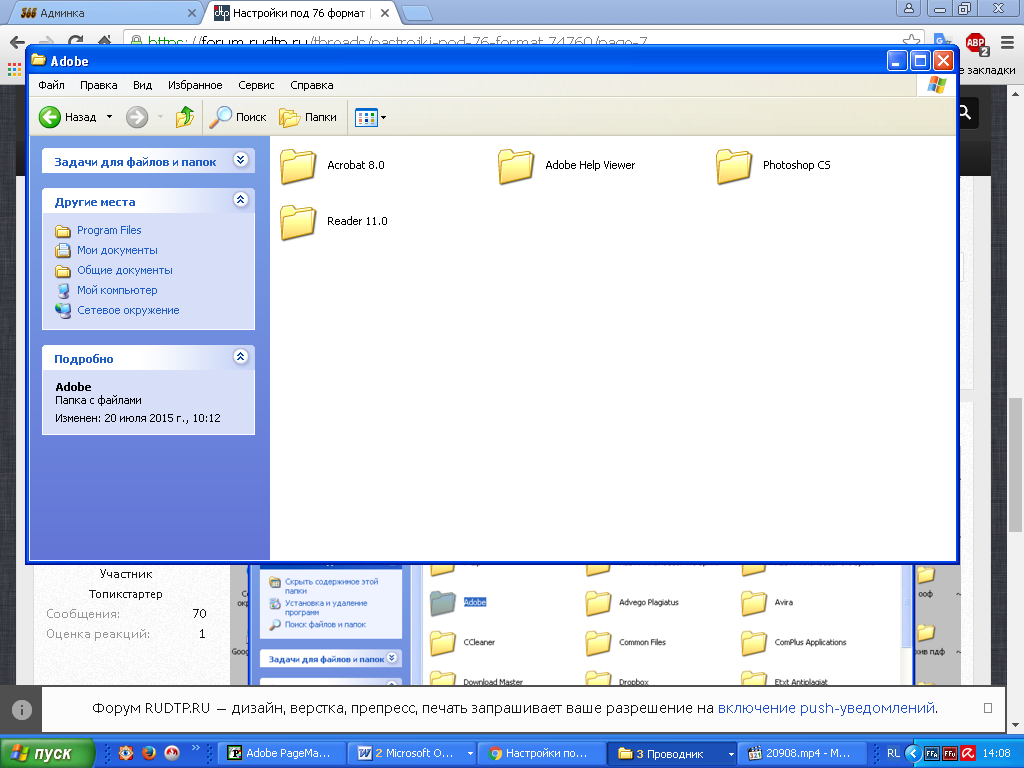The image size is (1024, 768).
Task: Open Microsoft Office taskbar group
Action: pos(411,753)
